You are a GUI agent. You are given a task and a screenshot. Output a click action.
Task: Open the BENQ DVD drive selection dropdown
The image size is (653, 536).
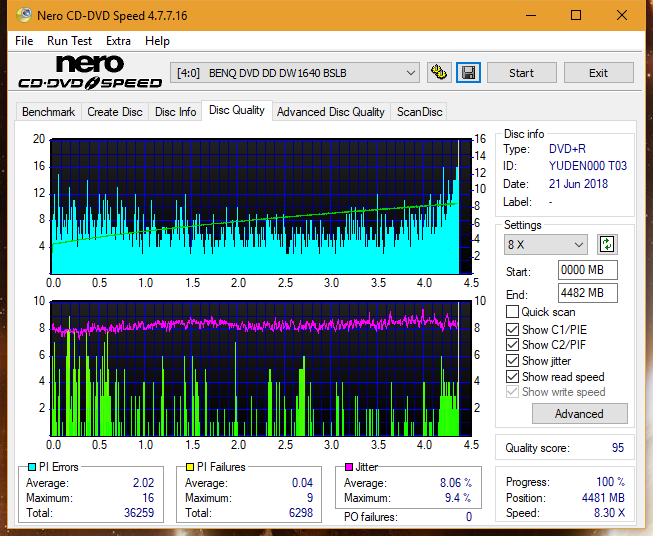point(295,73)
